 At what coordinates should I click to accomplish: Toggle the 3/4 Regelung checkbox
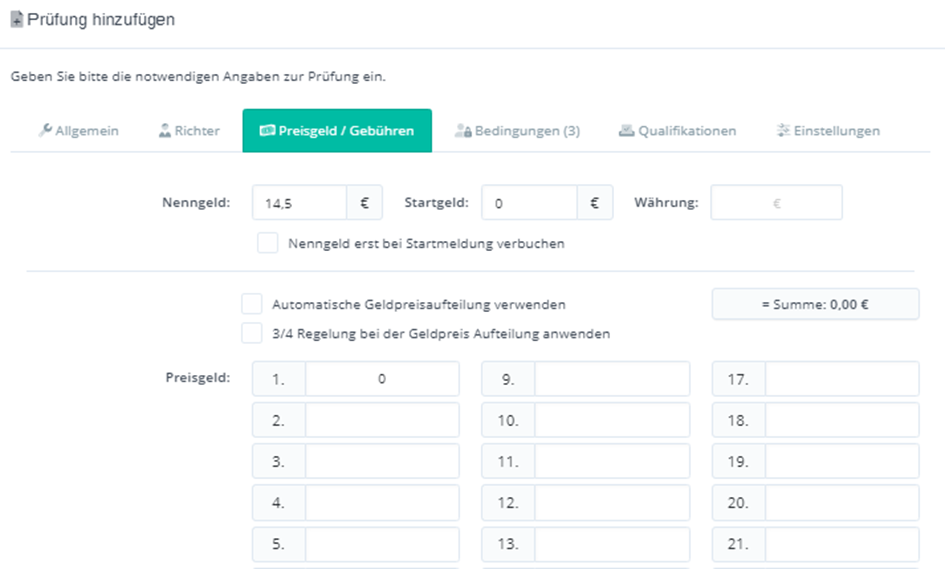252,333
